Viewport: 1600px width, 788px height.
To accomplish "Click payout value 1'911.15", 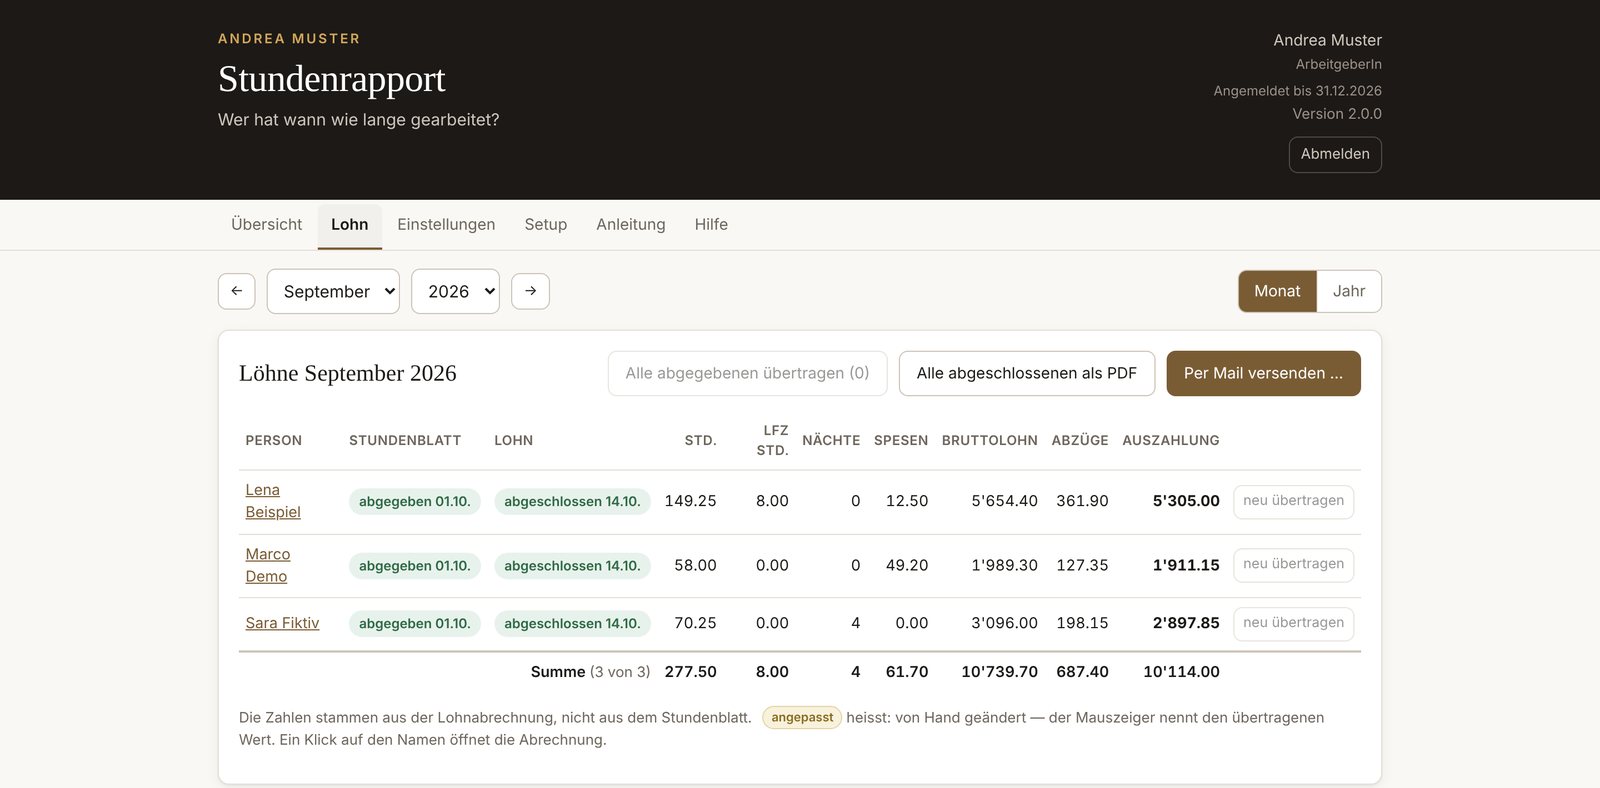I will tap(1186, 565).
